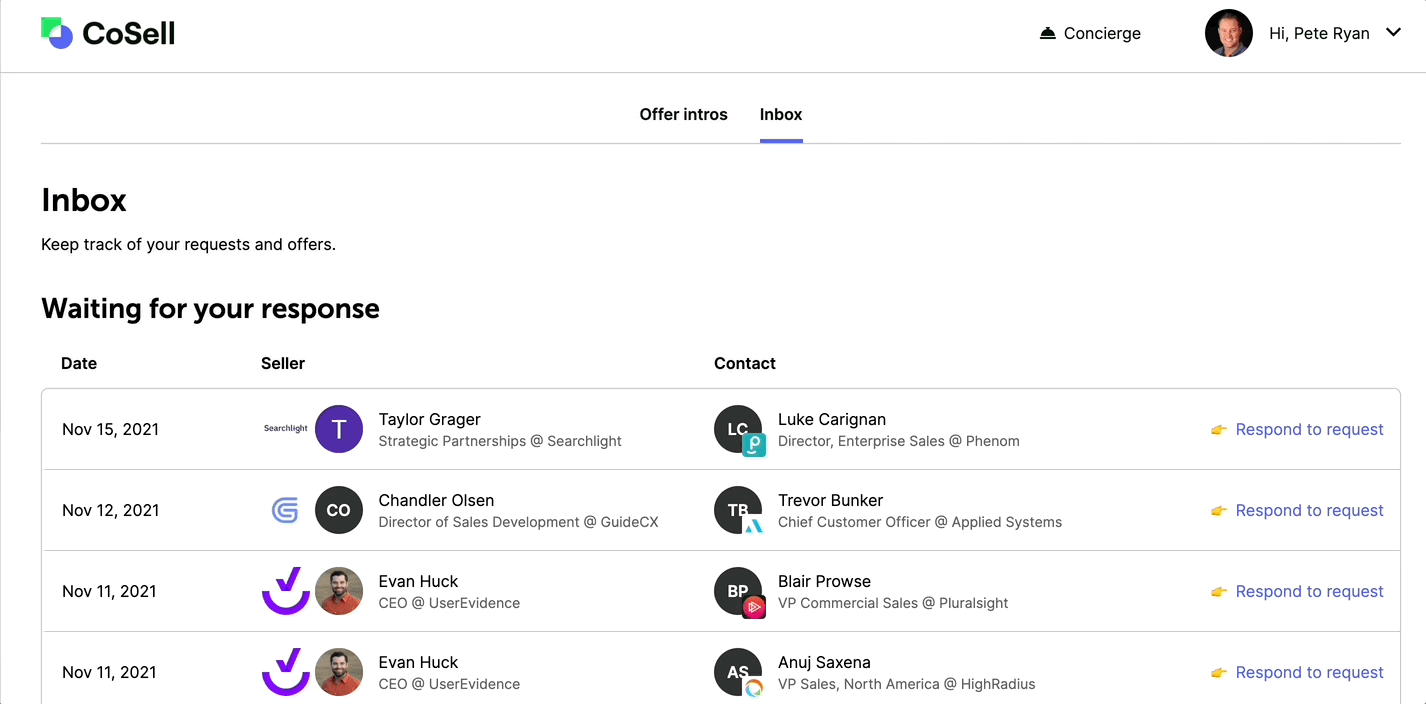Expand the Hi, Pete Ryan dropdown arrow
The image size is (1426, 704).
coord(1393,33)
